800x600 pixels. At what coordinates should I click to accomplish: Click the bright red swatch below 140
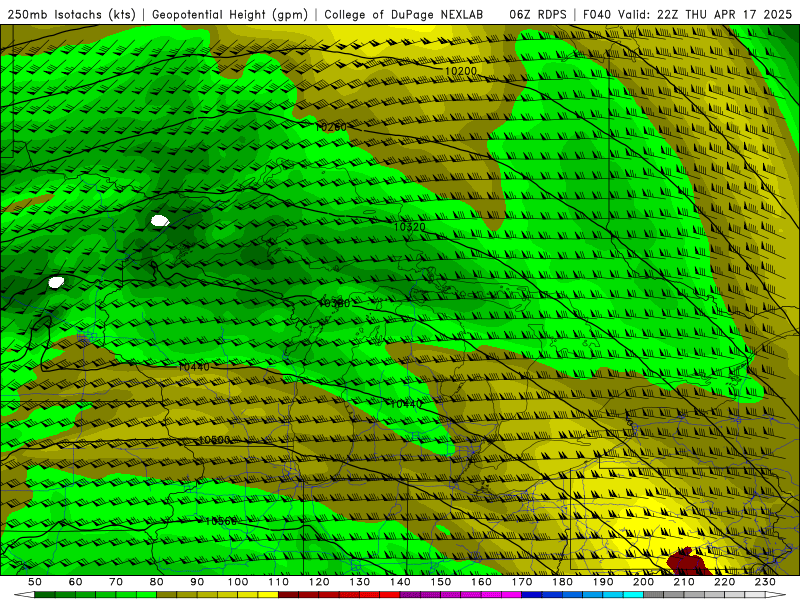[x=390, y=595]
